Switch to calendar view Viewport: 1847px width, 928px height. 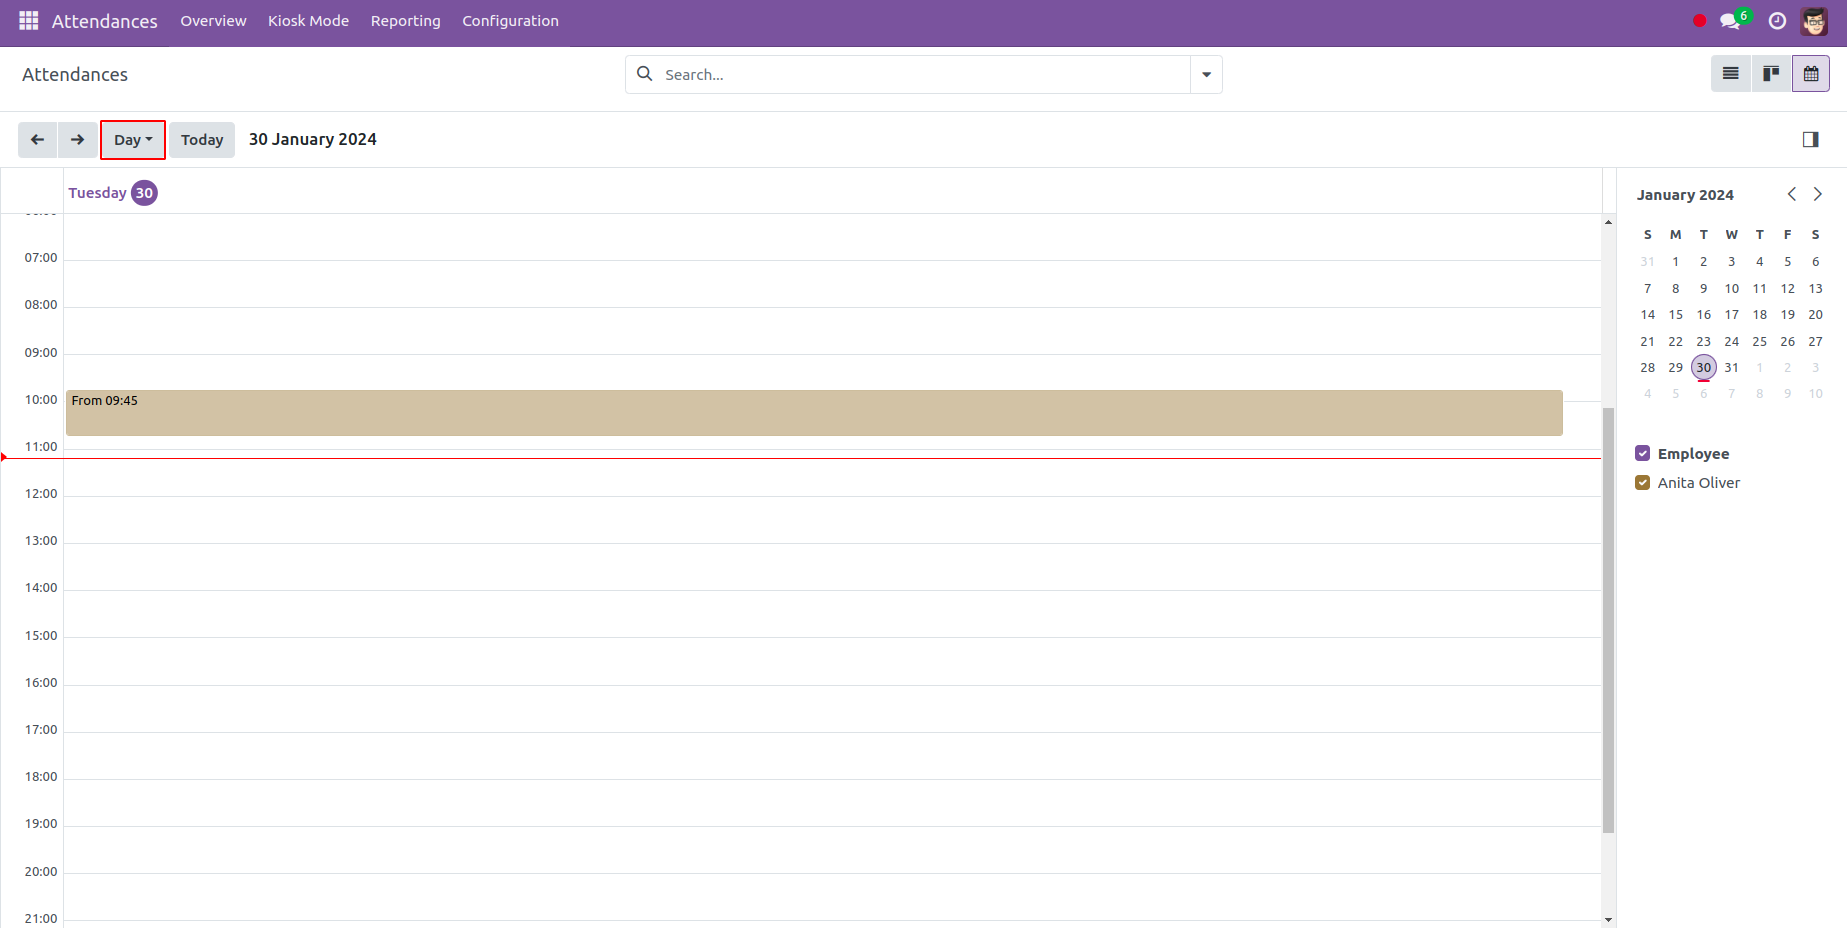click(x=1811, y=74)
